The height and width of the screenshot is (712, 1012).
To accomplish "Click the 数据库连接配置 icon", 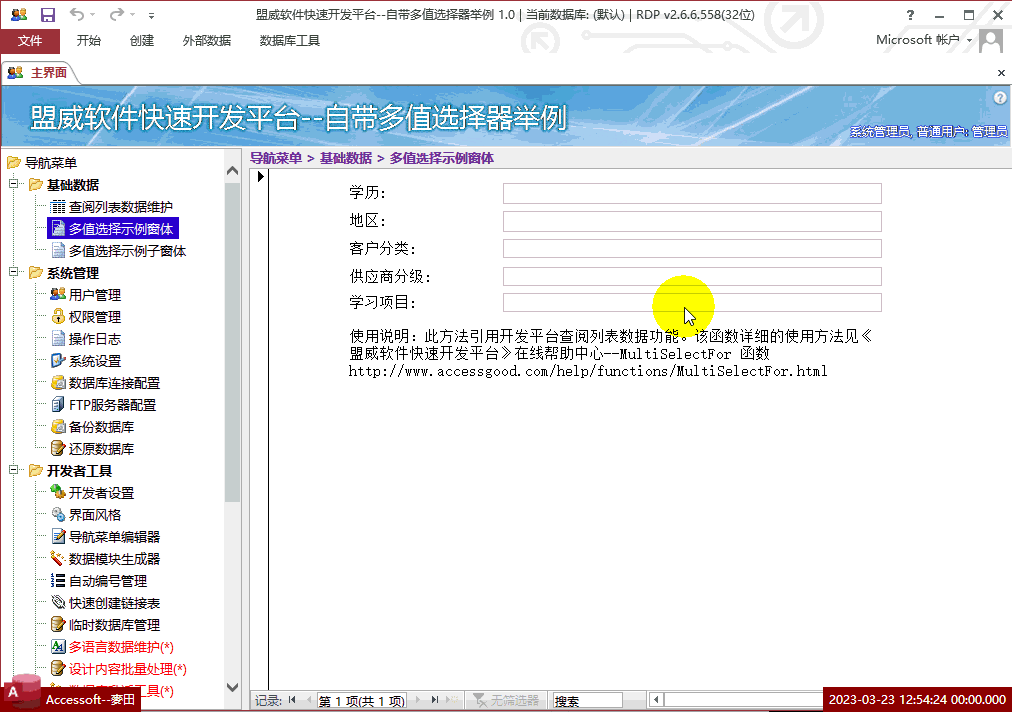I will point(58,382).
